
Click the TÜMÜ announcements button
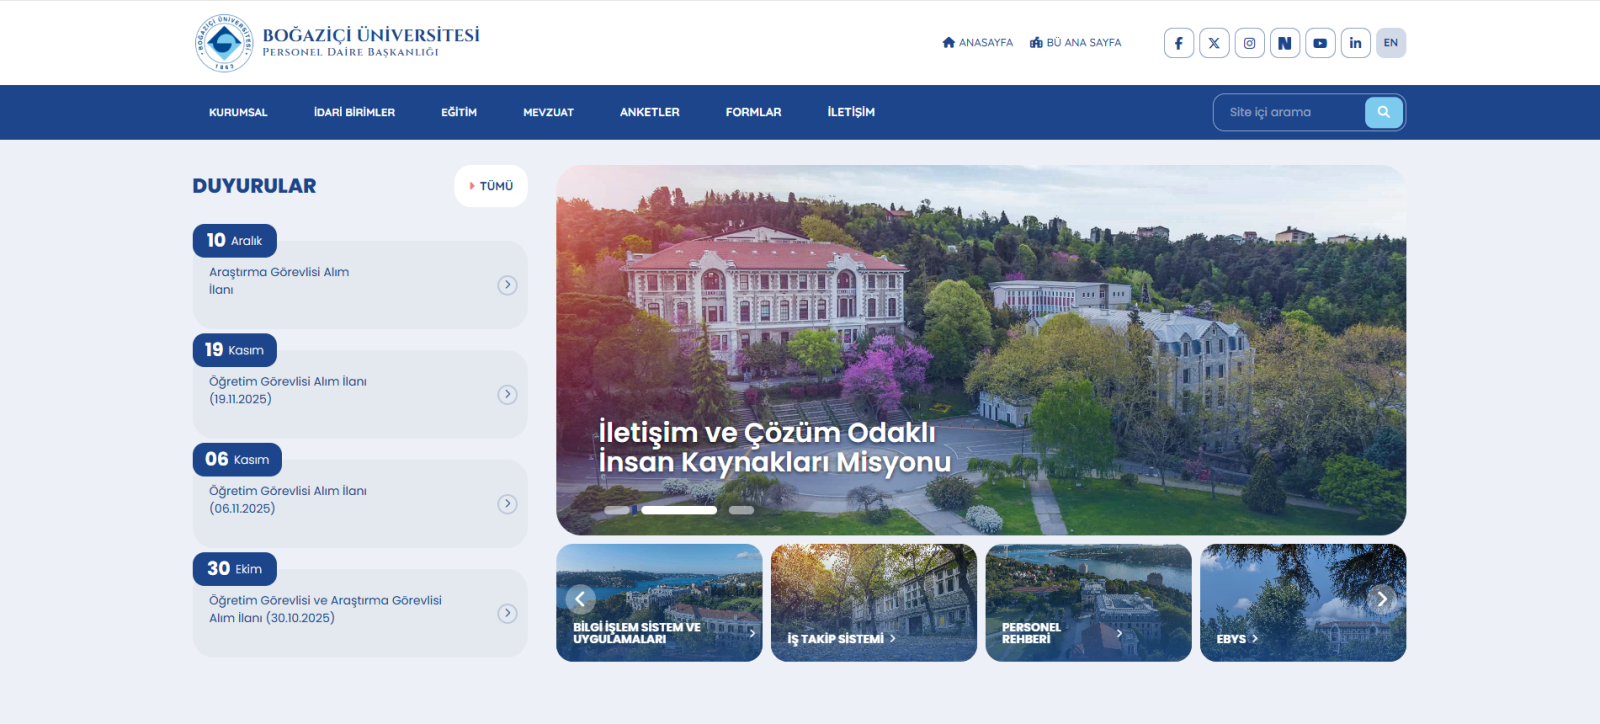(x=491, y=186)
